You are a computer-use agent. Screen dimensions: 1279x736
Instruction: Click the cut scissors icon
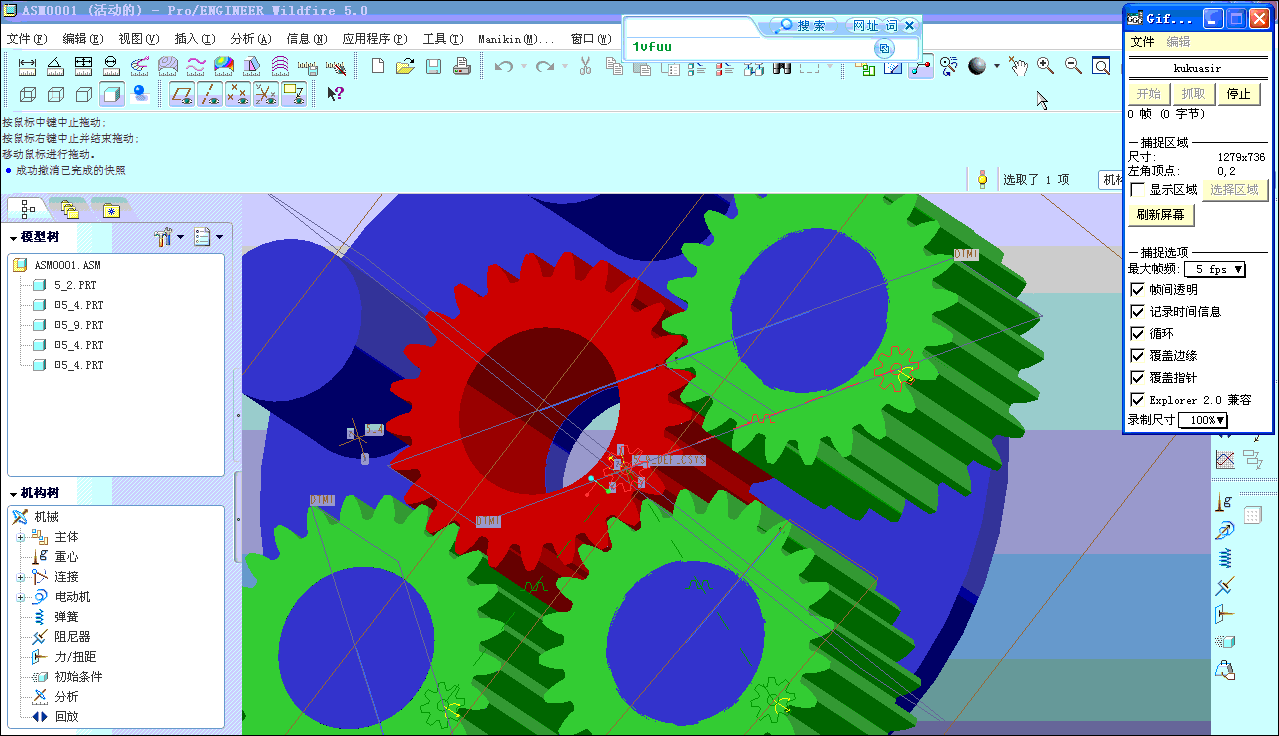click(586, 66)
